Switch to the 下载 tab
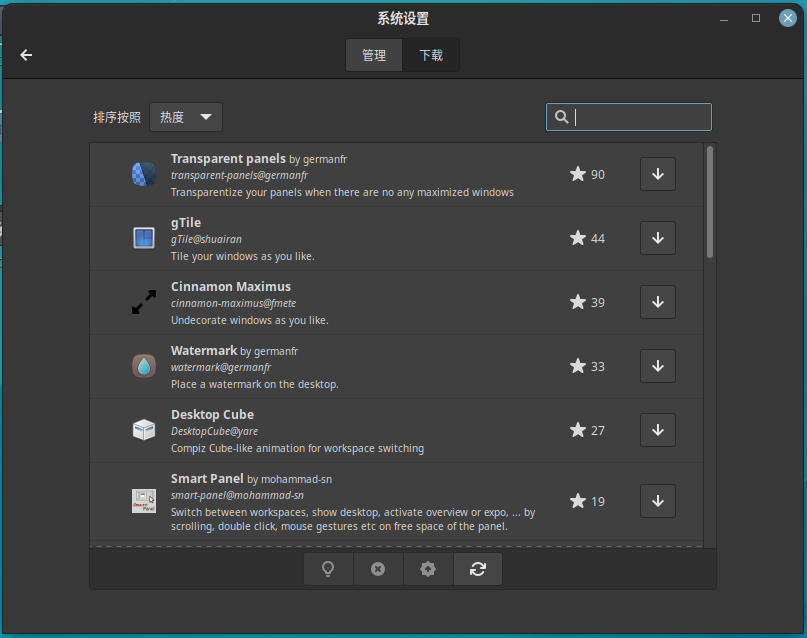The height and width of the screenshot is (638, 807). [431, 55]
